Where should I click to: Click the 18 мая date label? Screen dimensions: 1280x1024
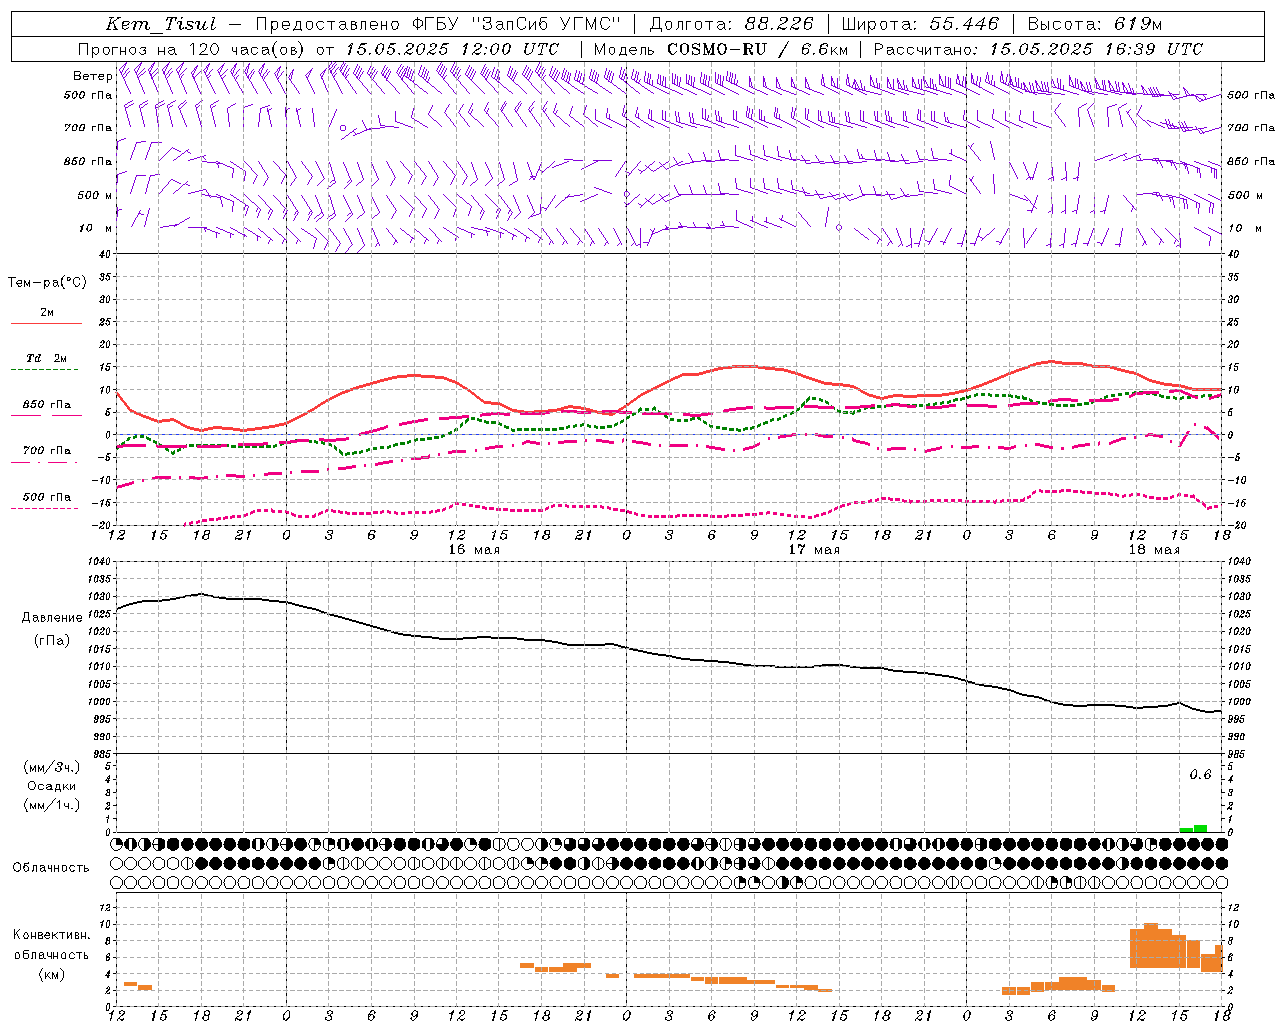coord(1154,549)
